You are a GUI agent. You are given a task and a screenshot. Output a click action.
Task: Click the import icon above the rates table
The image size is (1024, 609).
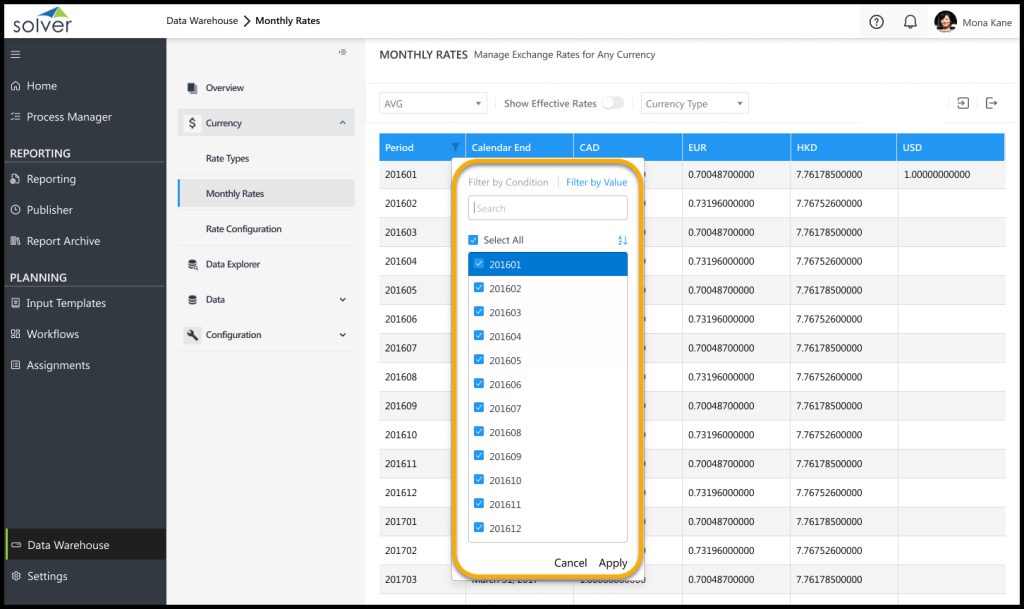962,103
